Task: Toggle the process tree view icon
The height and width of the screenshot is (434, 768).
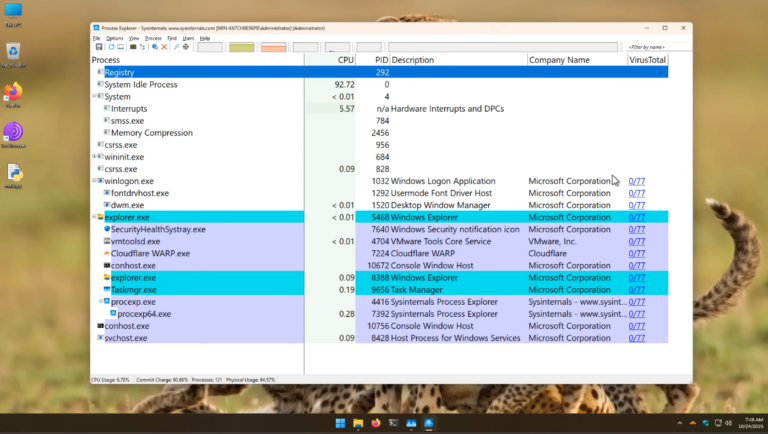Action: pos(142,47)
